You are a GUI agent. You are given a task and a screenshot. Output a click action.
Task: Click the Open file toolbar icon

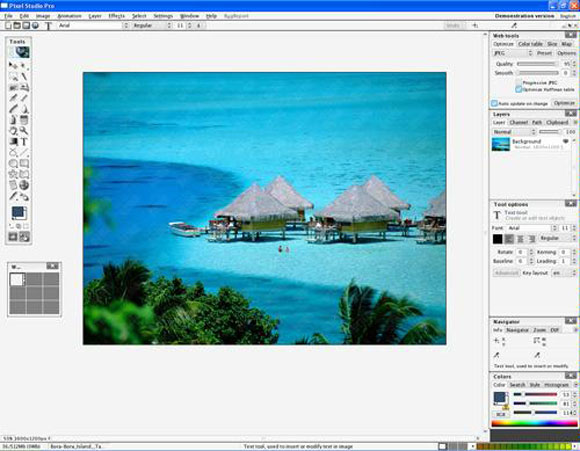(x=17, y=26)
